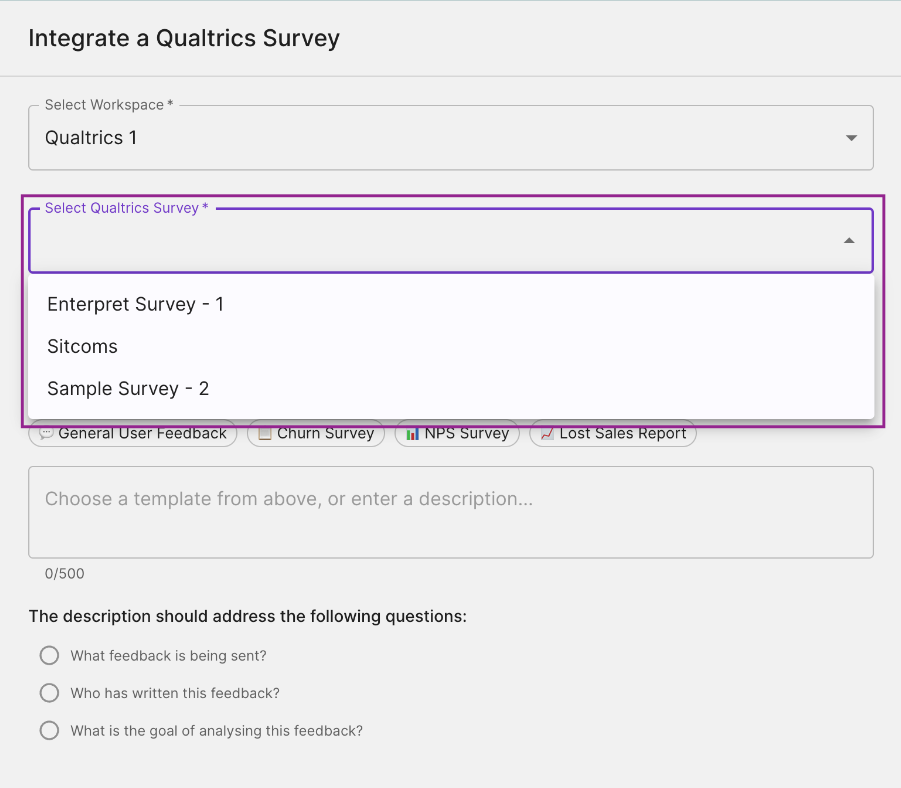Expand the Select Workspace dropdown arrow
The image size is (901, 788).
click(x=851, y=138)
